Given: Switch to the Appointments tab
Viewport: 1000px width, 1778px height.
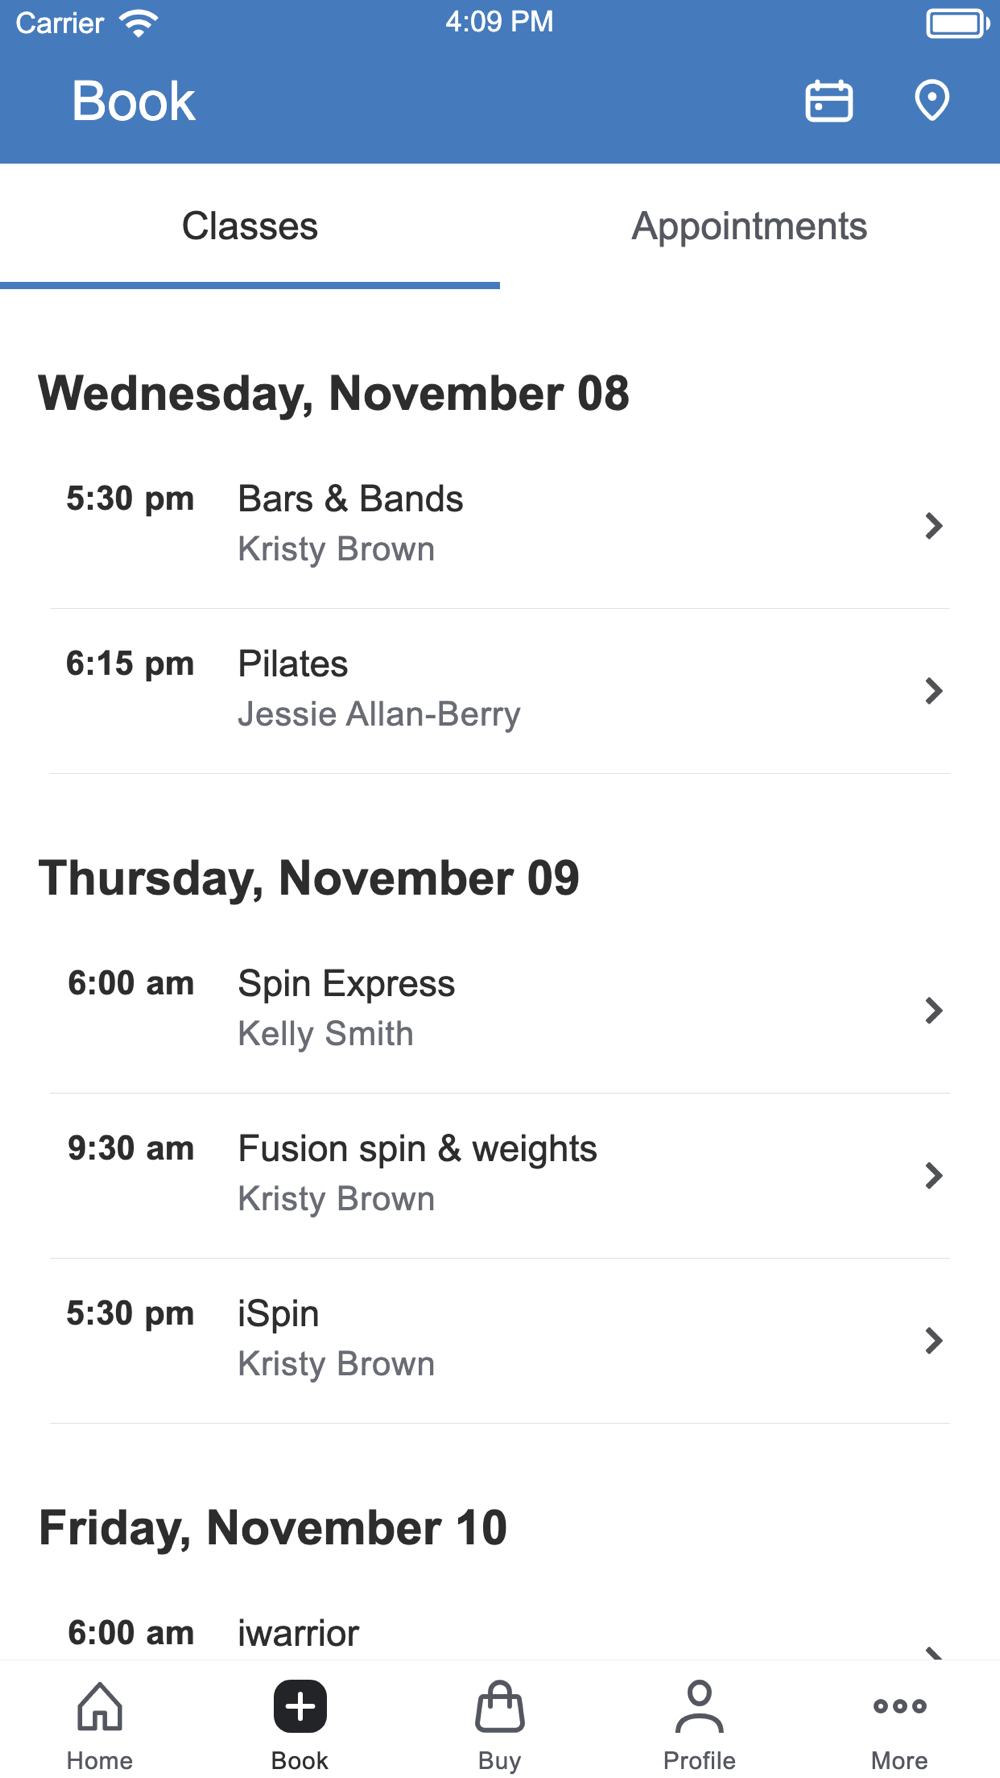Looking at the screenshot, I should point(750,226).
